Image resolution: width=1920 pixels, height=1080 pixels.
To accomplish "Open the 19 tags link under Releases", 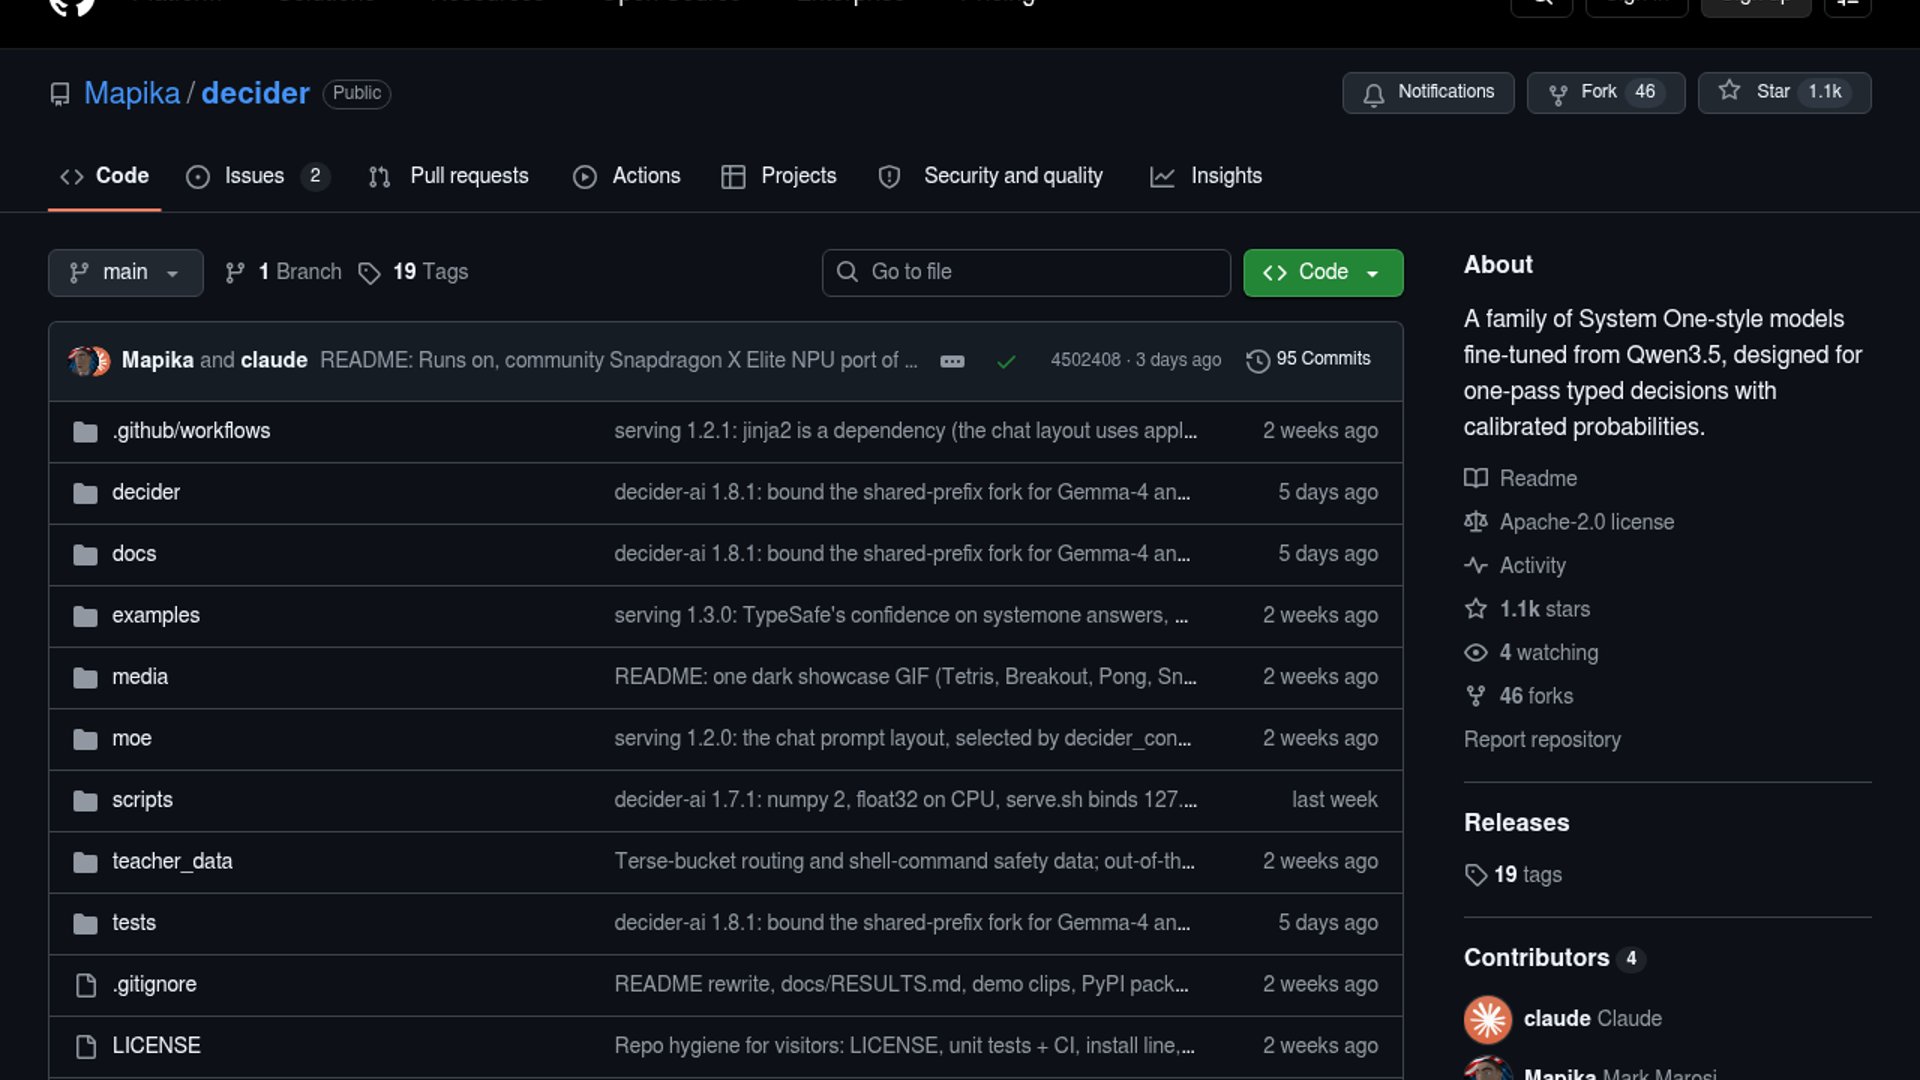I will [1513, 875].
